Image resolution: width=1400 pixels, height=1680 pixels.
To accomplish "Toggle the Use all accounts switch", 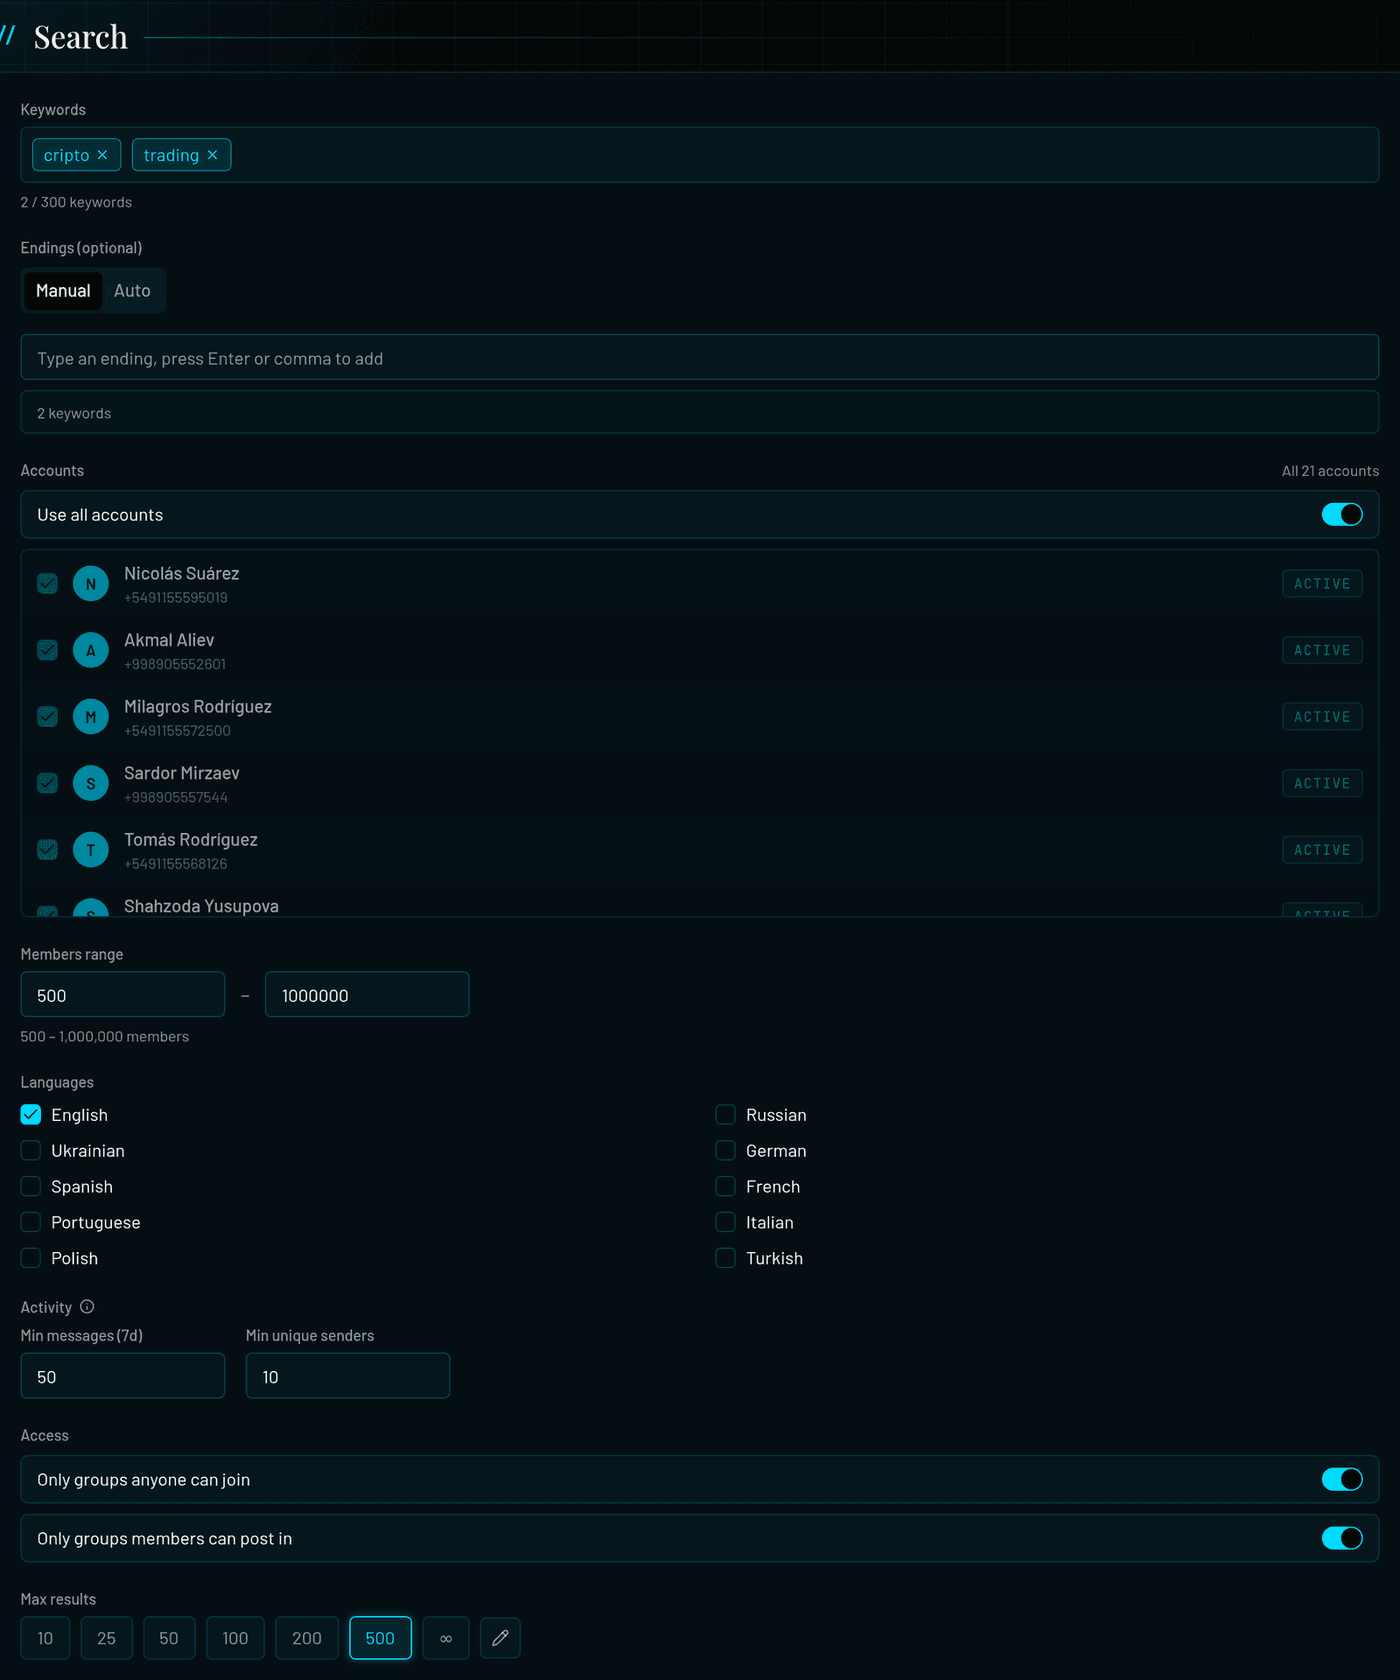I will coord(1342,514).
